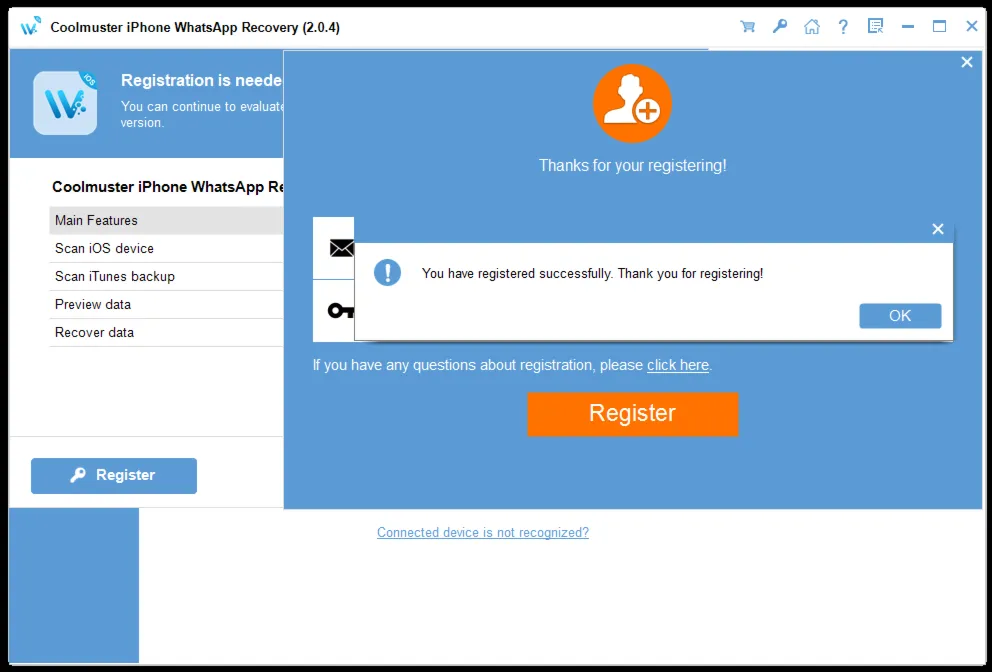The width and height of the screenshot is (992, 672).
Task: Click the Coolmuster iOS app logo
Action: point(65,103)
